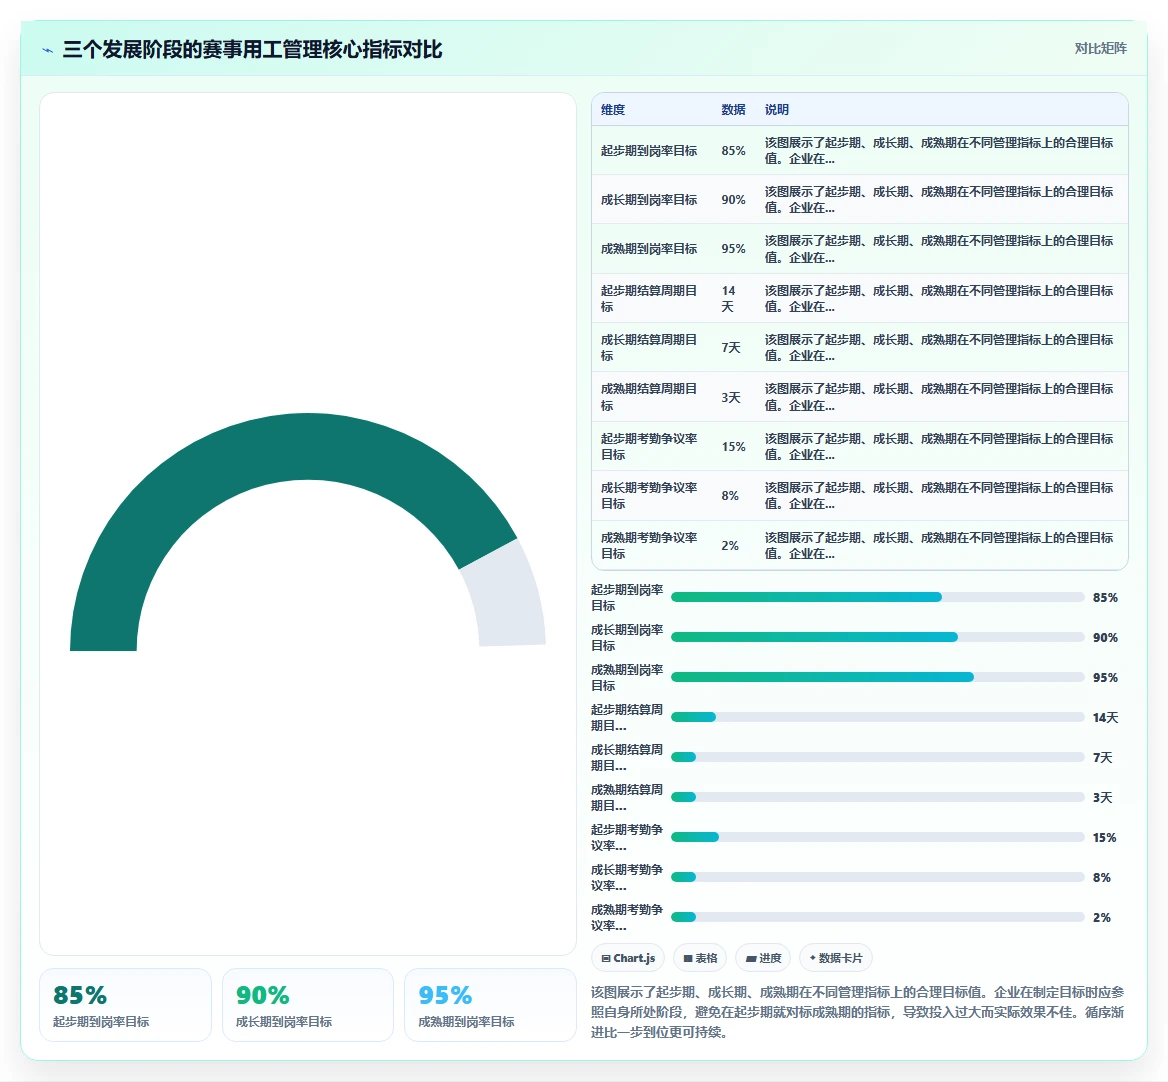The height and width of the screenshot is (1082, 1168).
Task: Click the 说明 column header
Action: [x=776, y=109]
